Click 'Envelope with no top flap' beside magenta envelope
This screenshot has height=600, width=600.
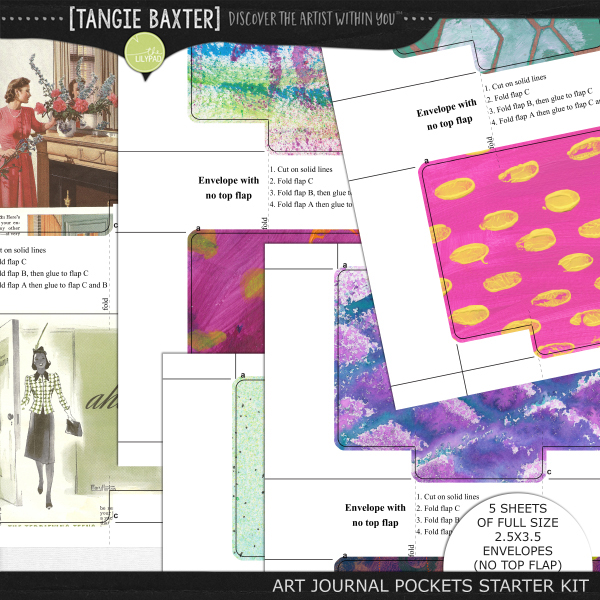tap(228, 188)
